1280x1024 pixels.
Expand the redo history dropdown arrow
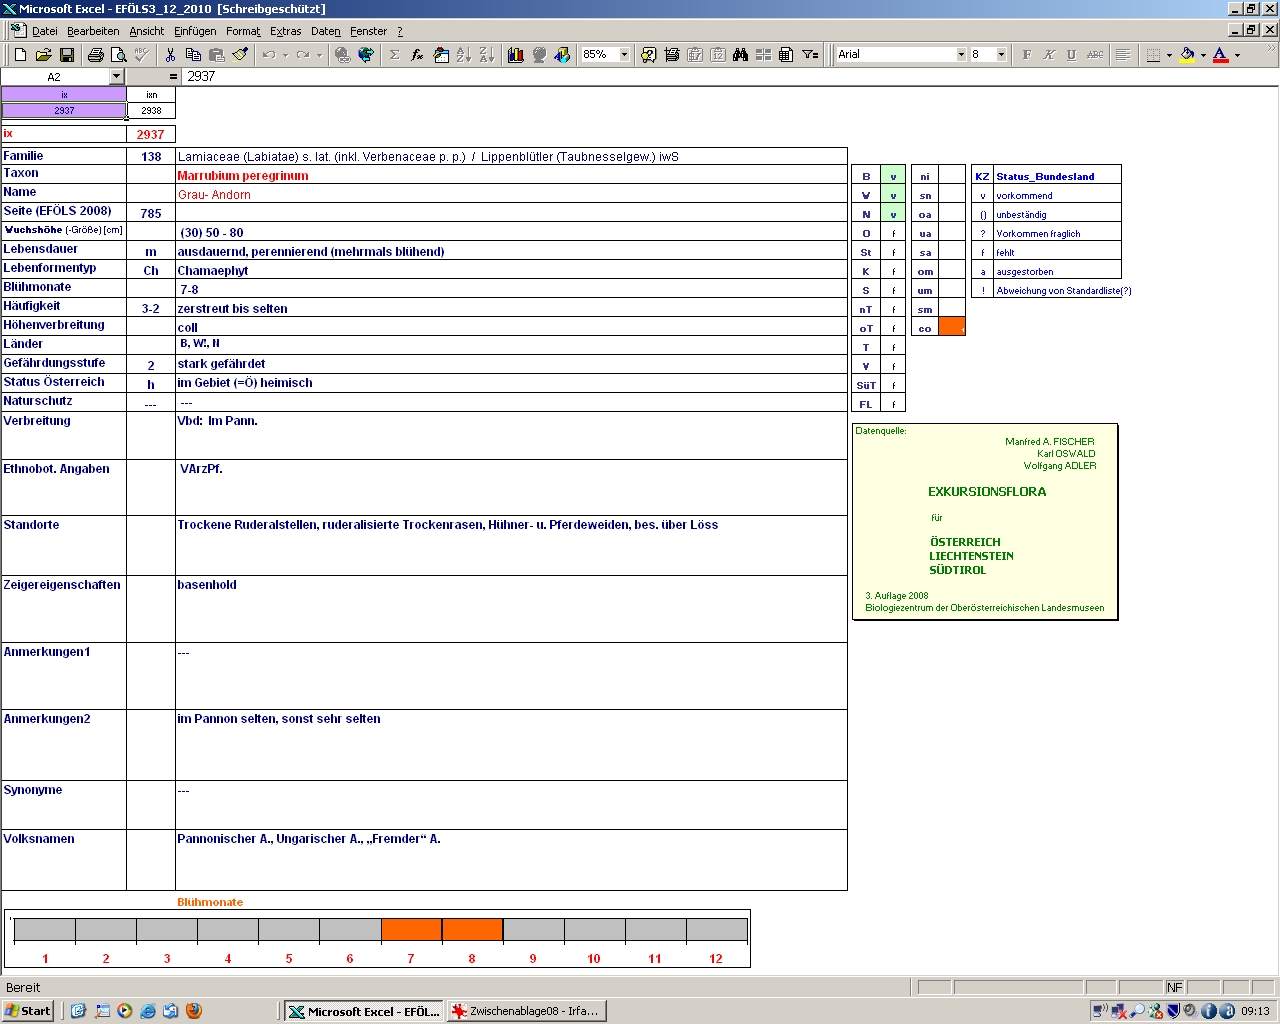(319, 55)
